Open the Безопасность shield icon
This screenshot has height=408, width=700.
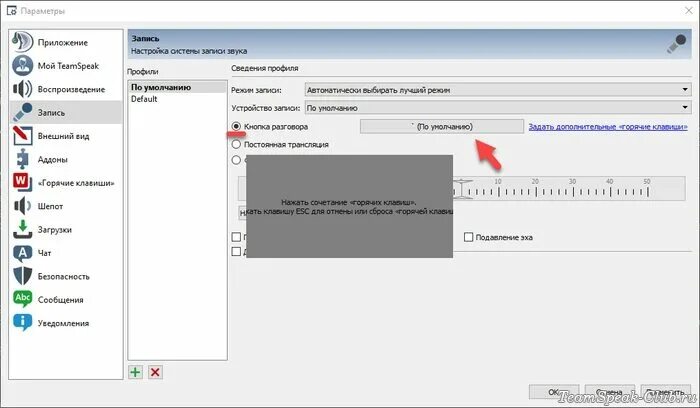point(22,276)
